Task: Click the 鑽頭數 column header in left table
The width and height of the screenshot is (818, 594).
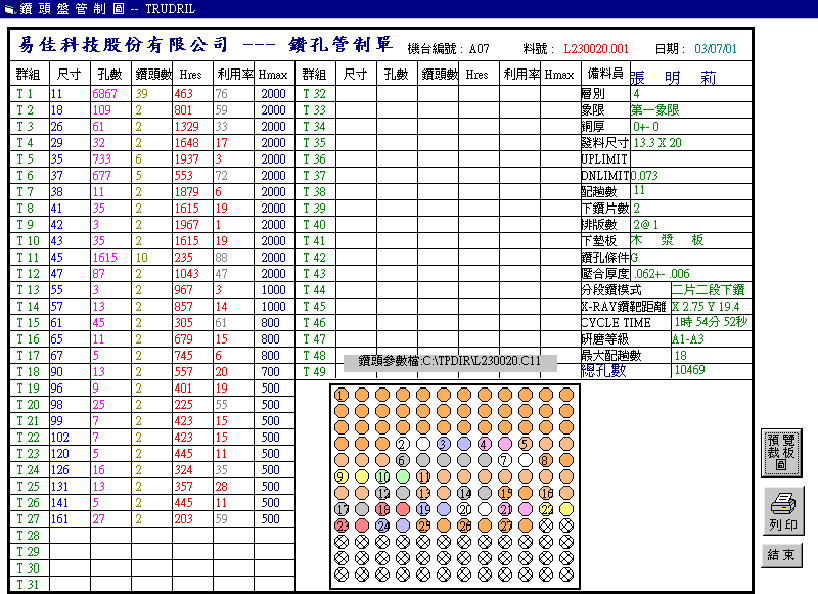Action: point(153,75)
